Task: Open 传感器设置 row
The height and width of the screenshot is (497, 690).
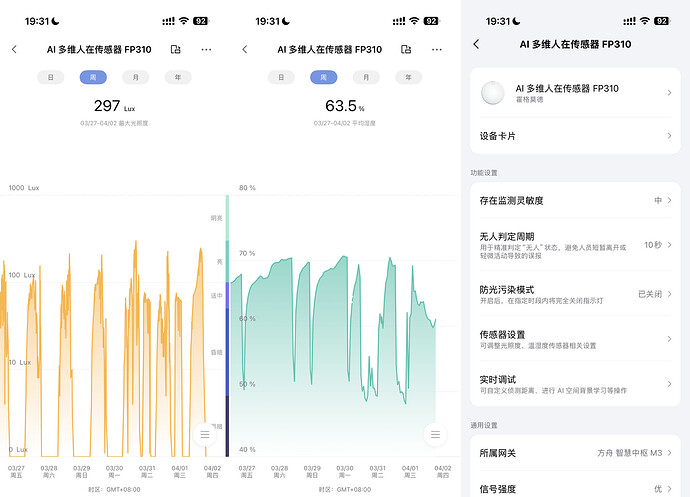Action: click(576, 339)
